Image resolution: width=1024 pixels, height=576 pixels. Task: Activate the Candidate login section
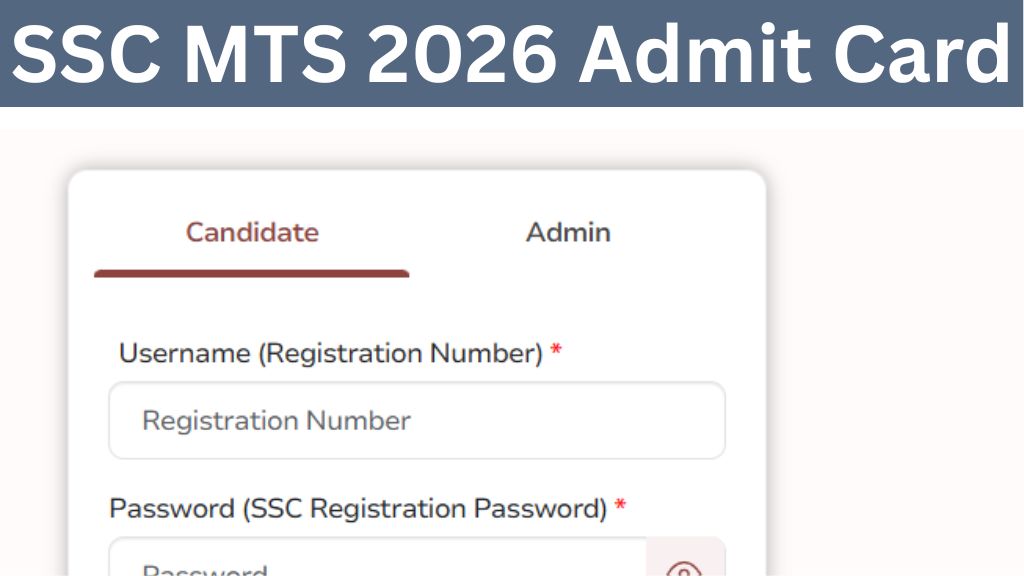[251, 233]
